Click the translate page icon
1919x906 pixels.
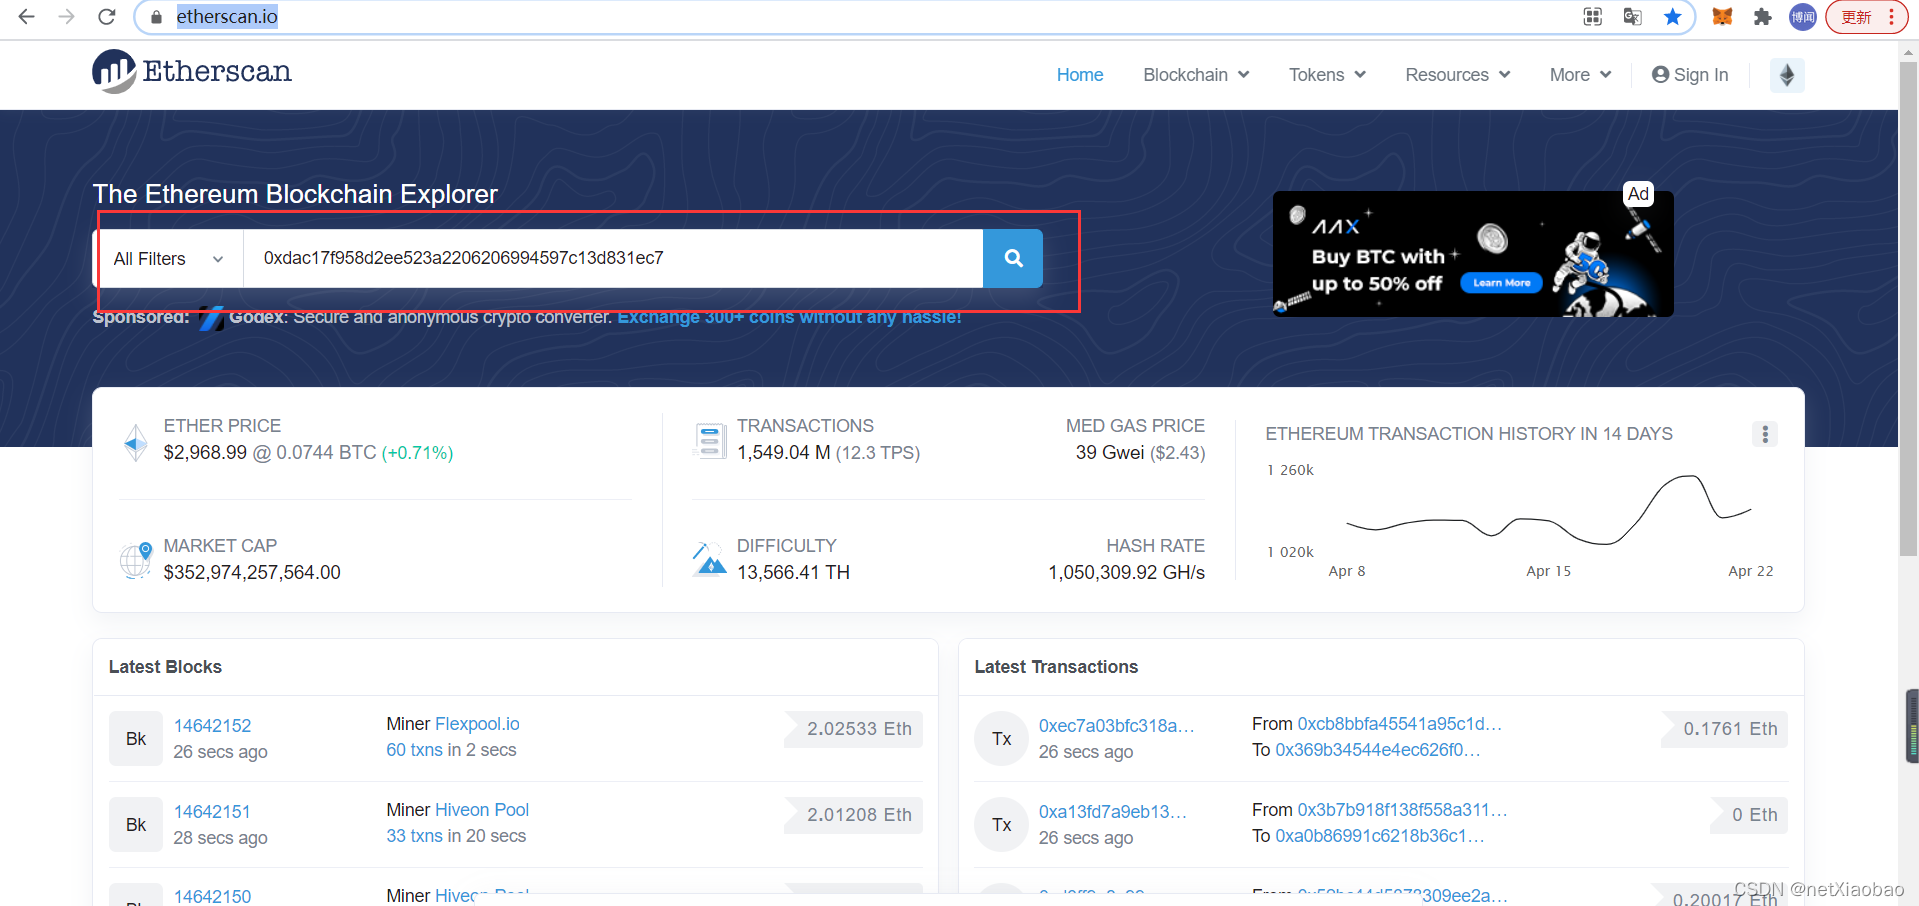pos(1633,17)
